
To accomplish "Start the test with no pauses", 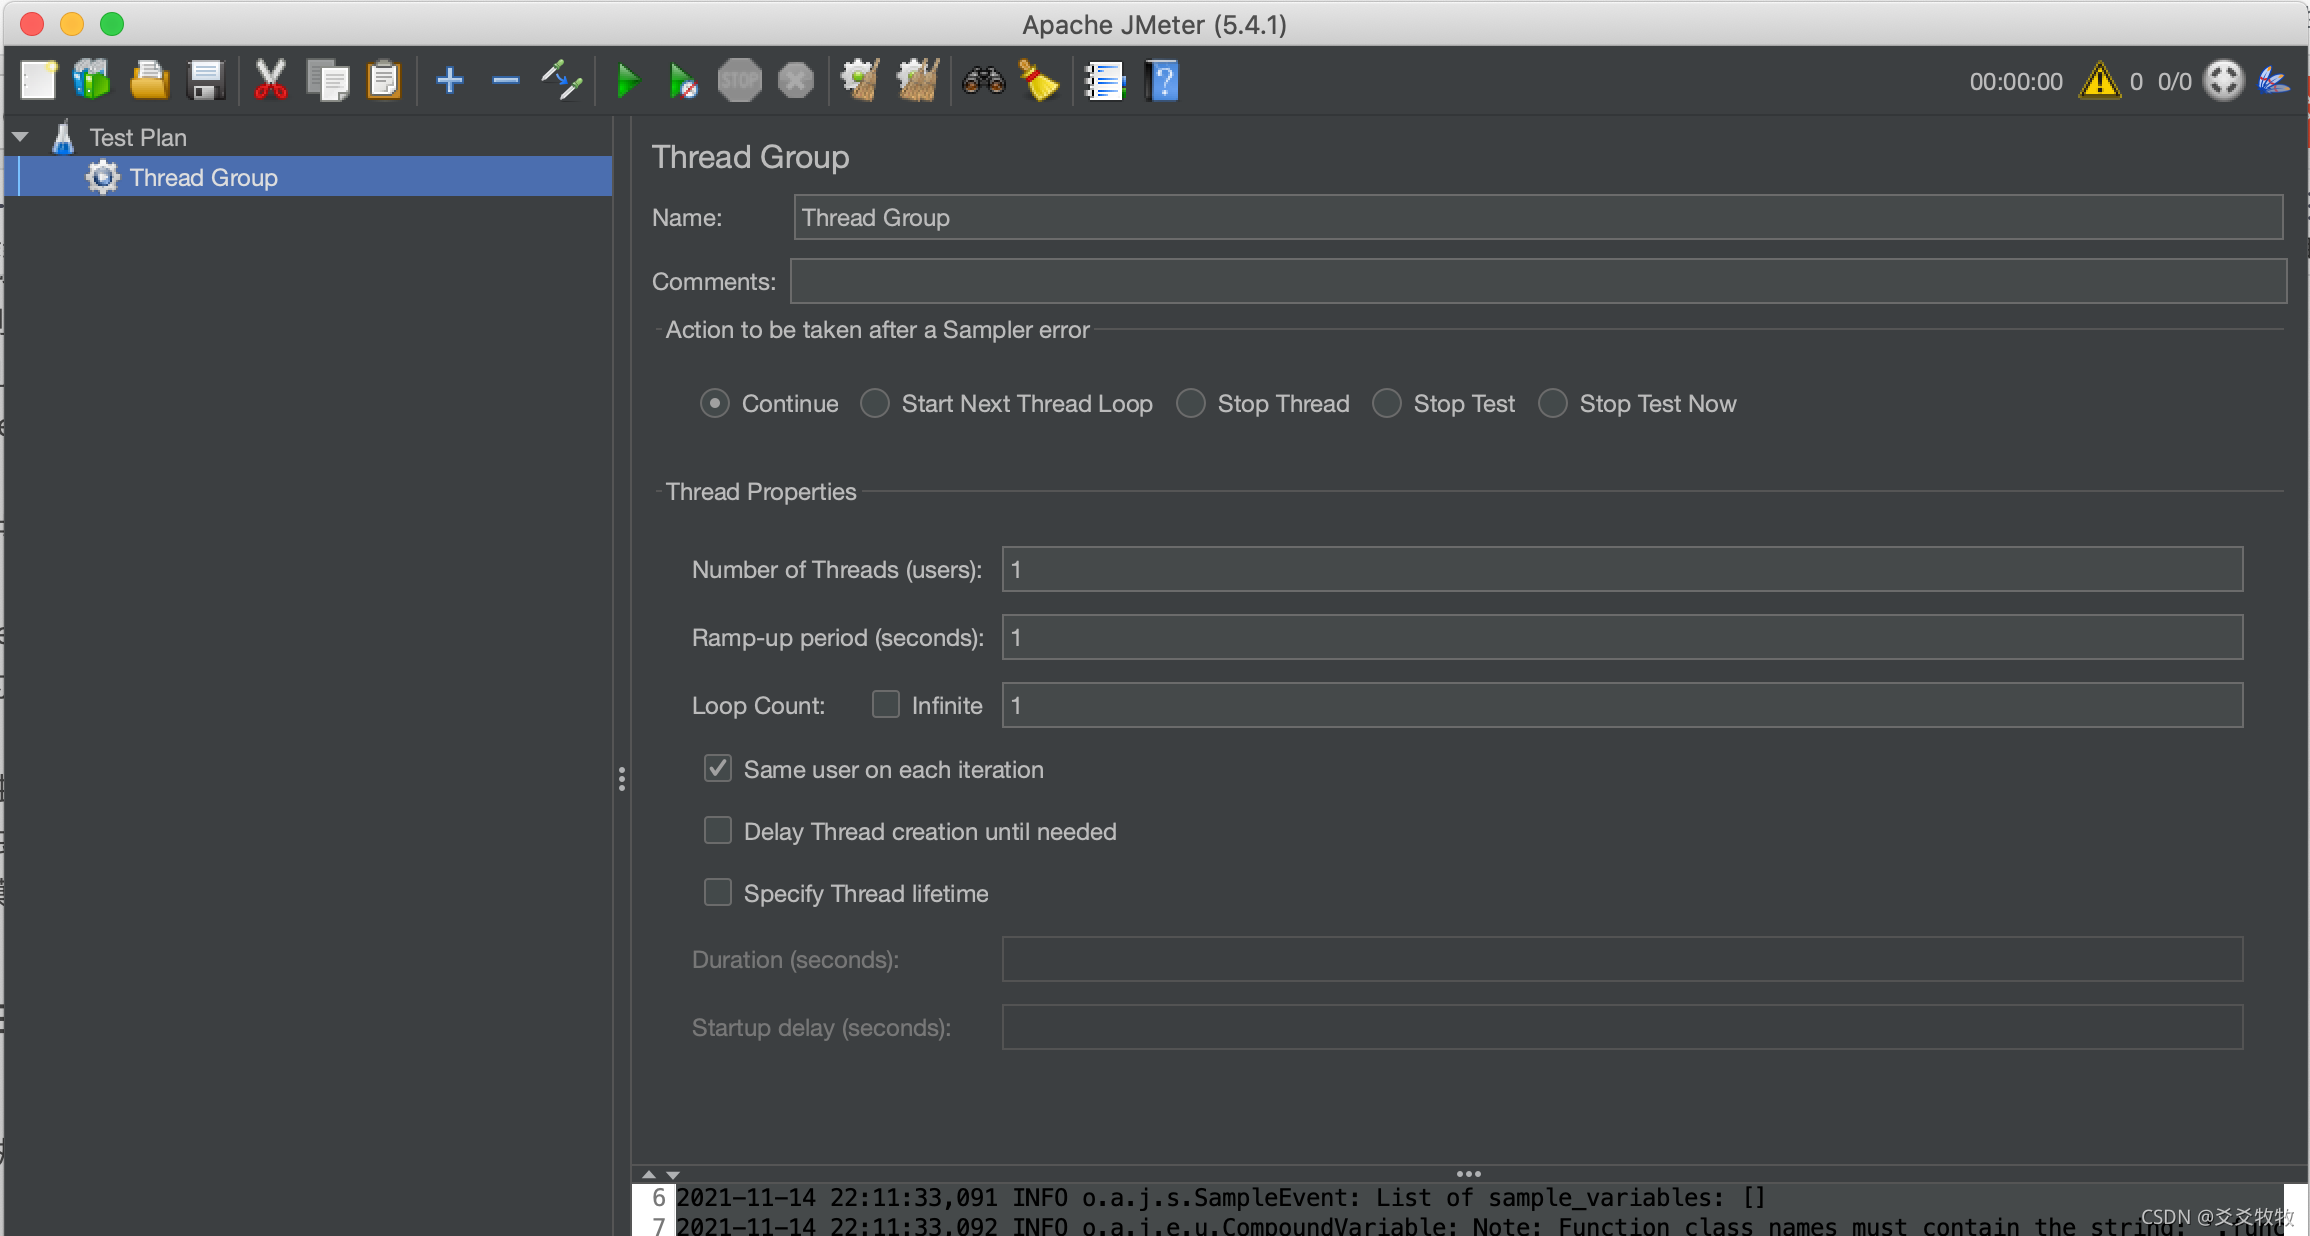I will (683, 81).
